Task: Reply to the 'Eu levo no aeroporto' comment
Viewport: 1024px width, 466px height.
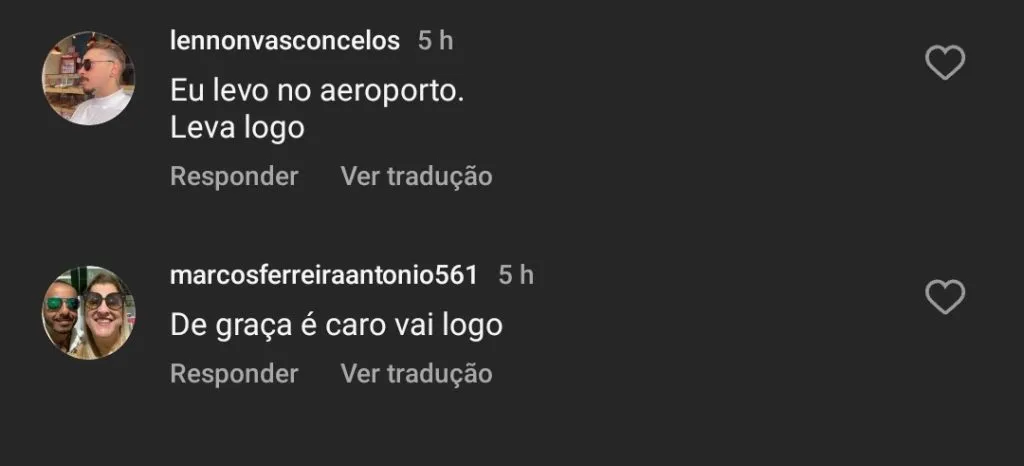Action: 234,176
